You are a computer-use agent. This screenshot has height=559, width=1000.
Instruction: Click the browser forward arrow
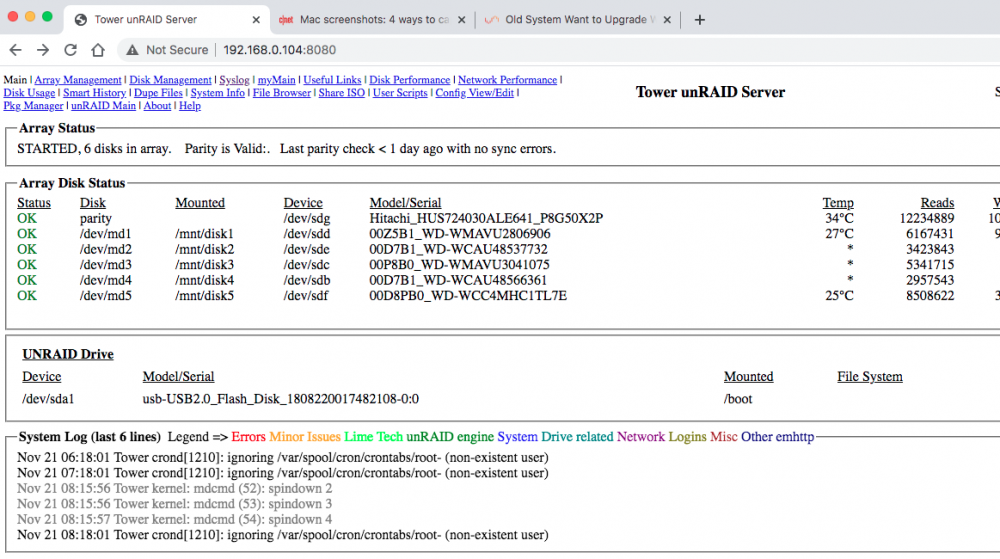click(x=43, y=50)
